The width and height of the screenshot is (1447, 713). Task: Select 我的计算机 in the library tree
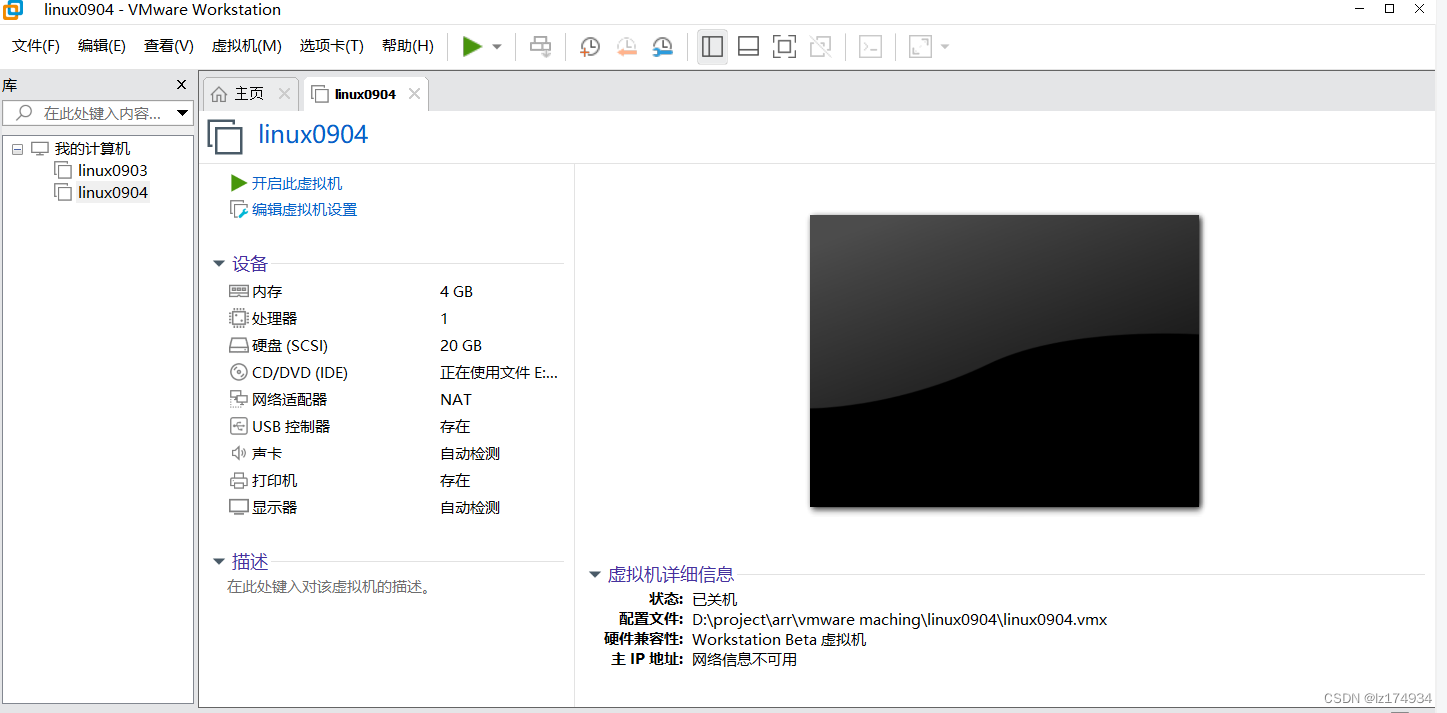click(92, 149)
